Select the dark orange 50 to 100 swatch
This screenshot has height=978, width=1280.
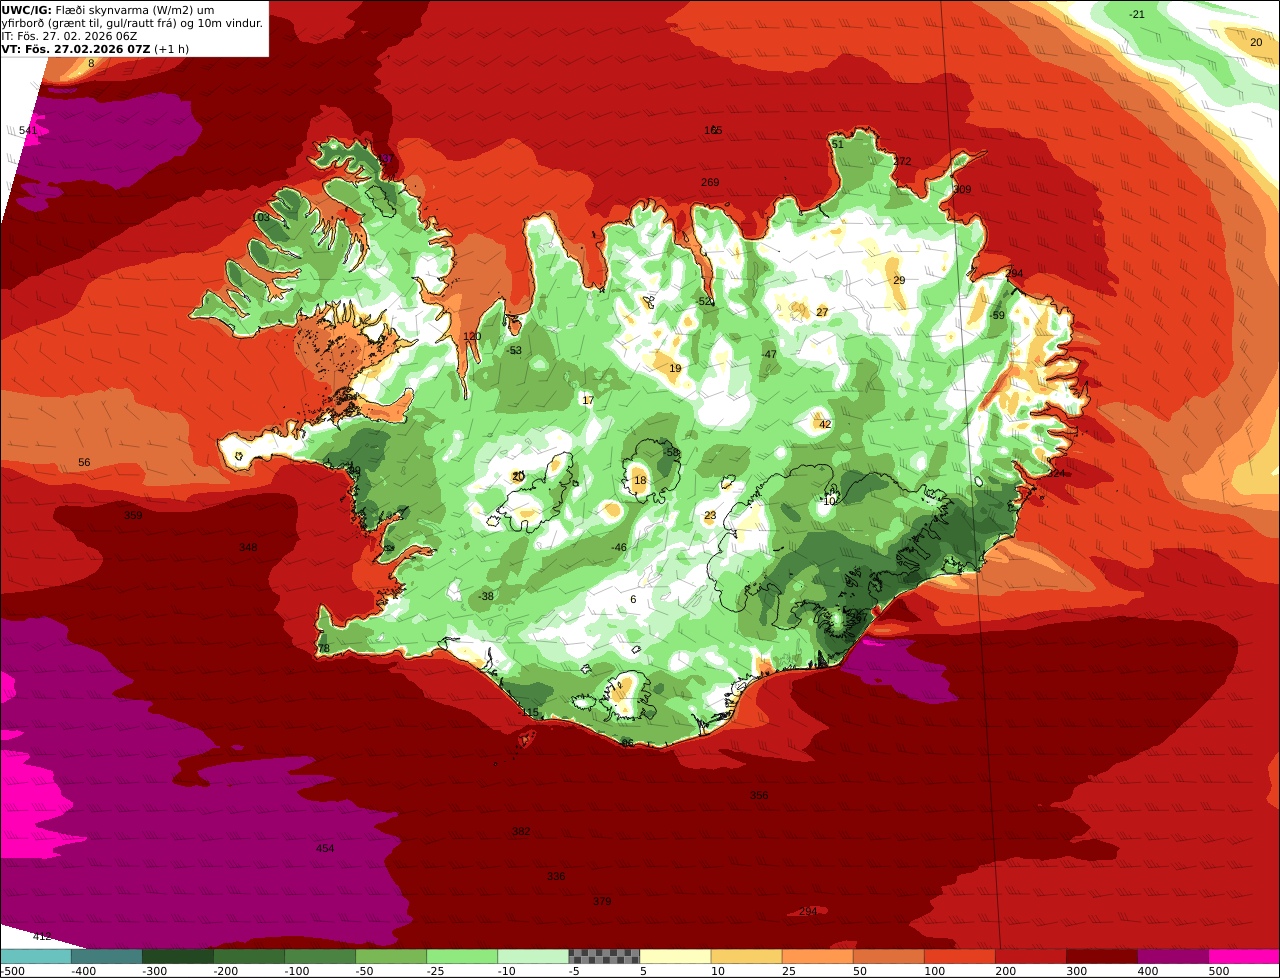tap(888, 956)
